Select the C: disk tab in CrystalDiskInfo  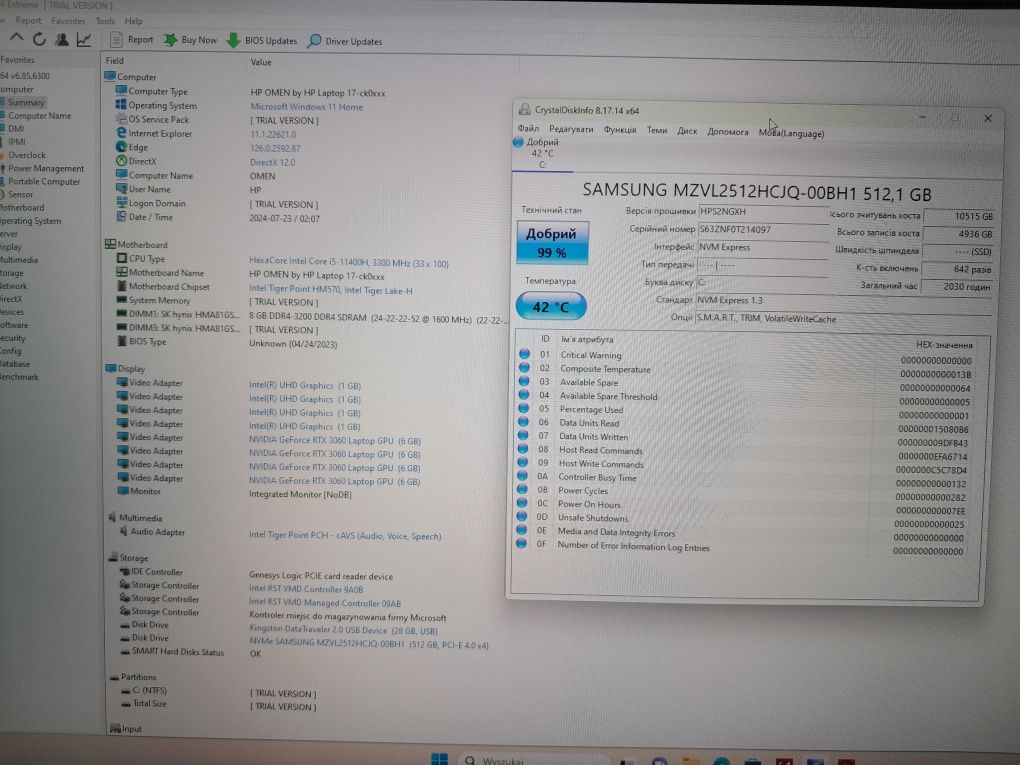coord(543,154)
